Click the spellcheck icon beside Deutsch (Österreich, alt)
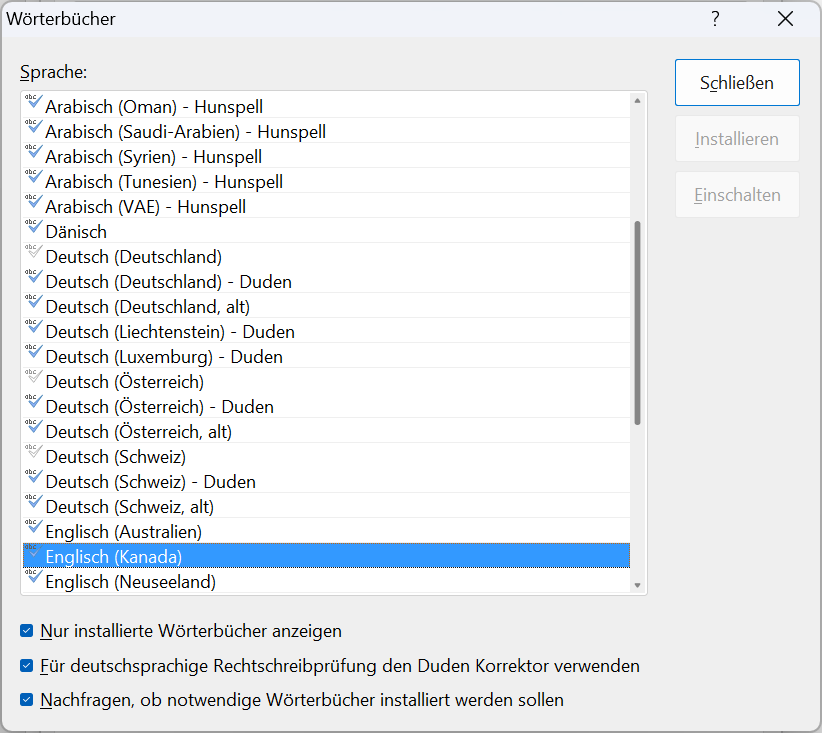Image resolution: width=822 pixels, height=733 pixels. 33,426
